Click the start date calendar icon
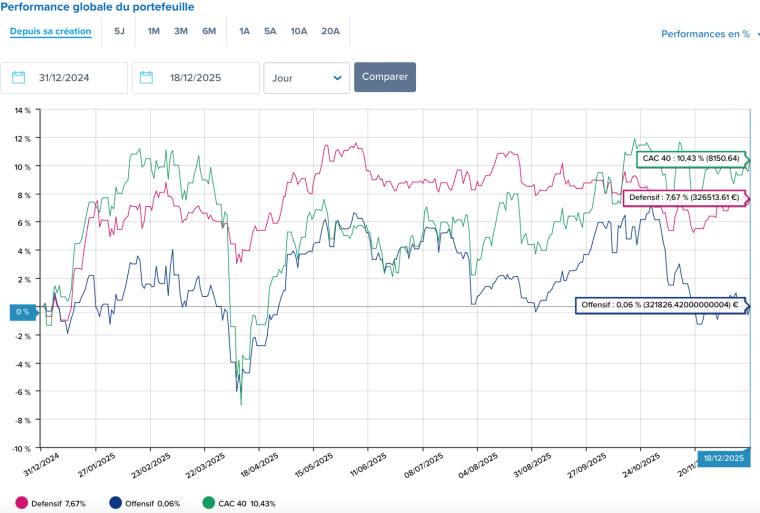This screenshot has width=760, height=513. click(x=19, y=78)
